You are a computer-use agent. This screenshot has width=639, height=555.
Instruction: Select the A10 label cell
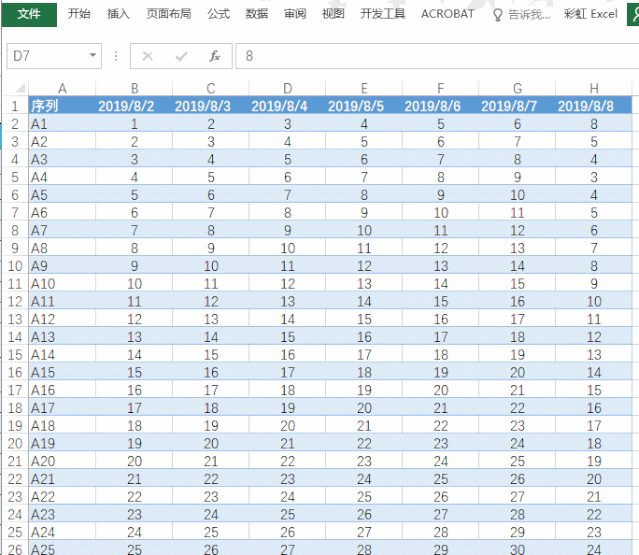(x=62, y=284)
